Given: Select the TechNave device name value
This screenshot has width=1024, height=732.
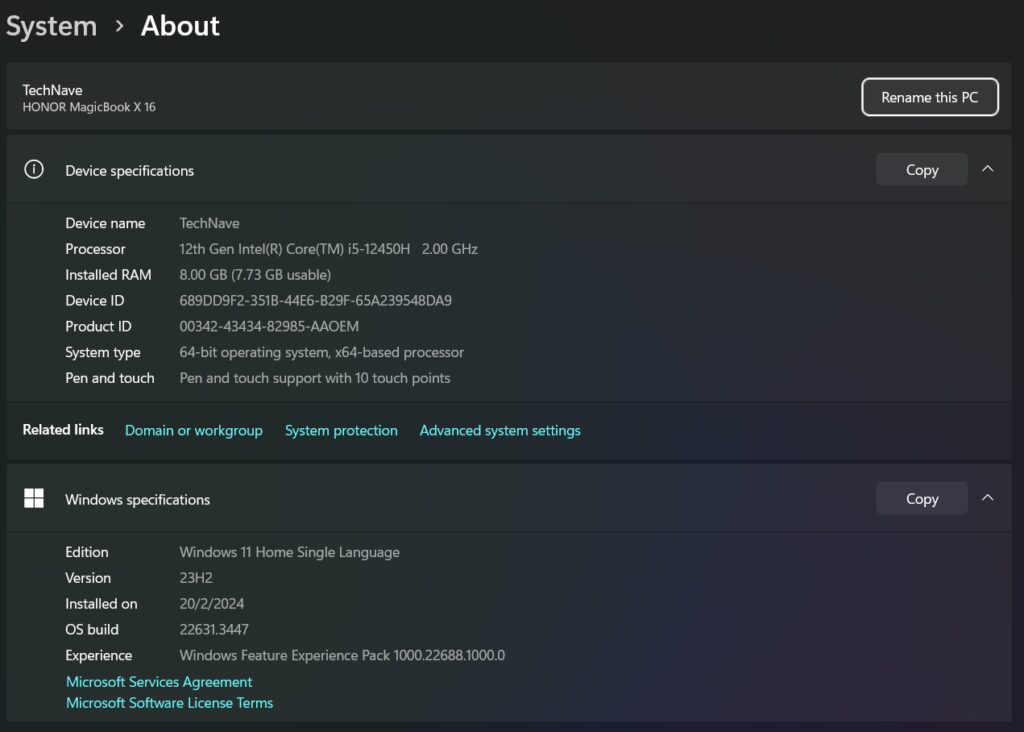Looking at the screenshot, I should click(x=209, y=223).
